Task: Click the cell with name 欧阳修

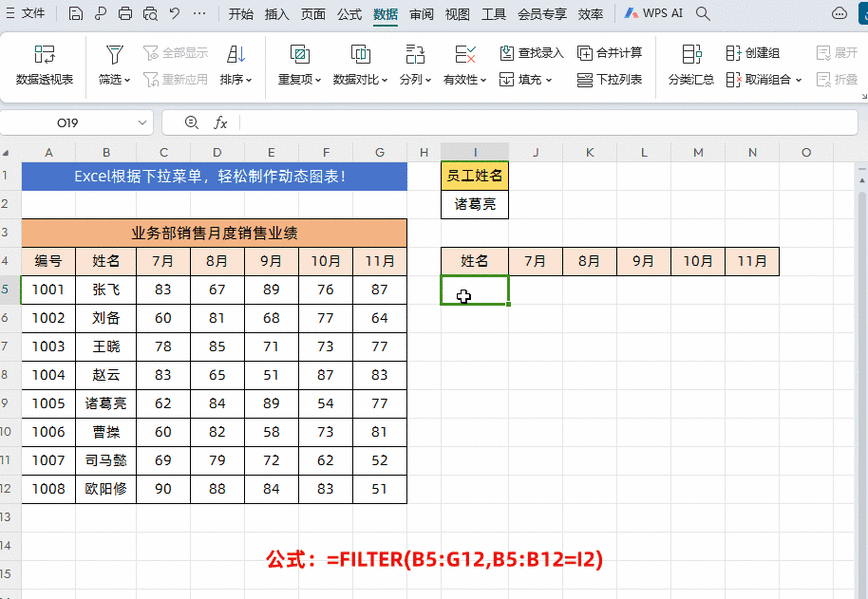Action: click(x=106, y=489)
